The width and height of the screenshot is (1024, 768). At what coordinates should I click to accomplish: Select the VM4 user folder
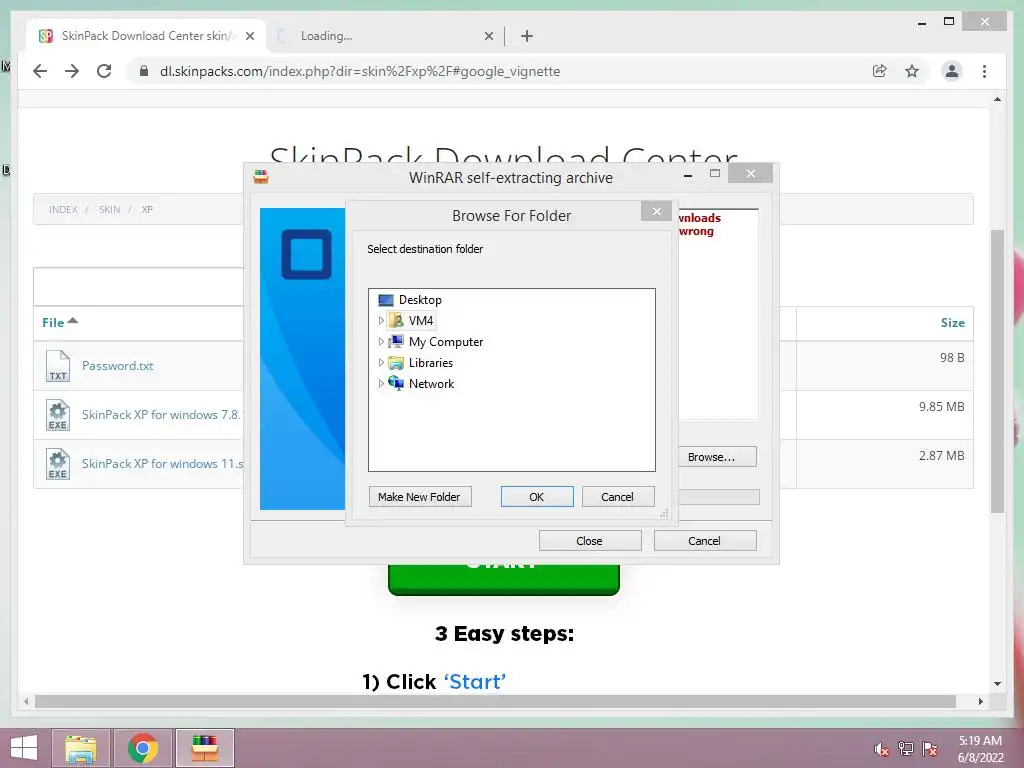click(411, 321)
